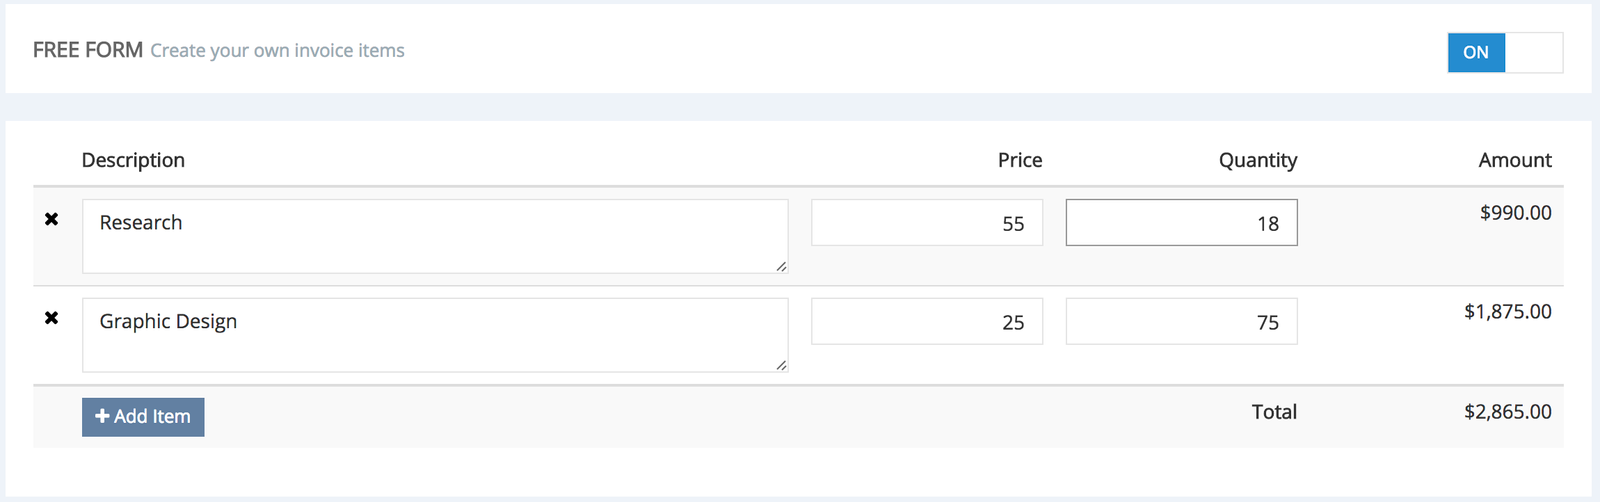Click the $2,865.00 invoice total
The width and height of the screenshot is (1600, 502).
pyautogui.click(x=1507, y=412)
